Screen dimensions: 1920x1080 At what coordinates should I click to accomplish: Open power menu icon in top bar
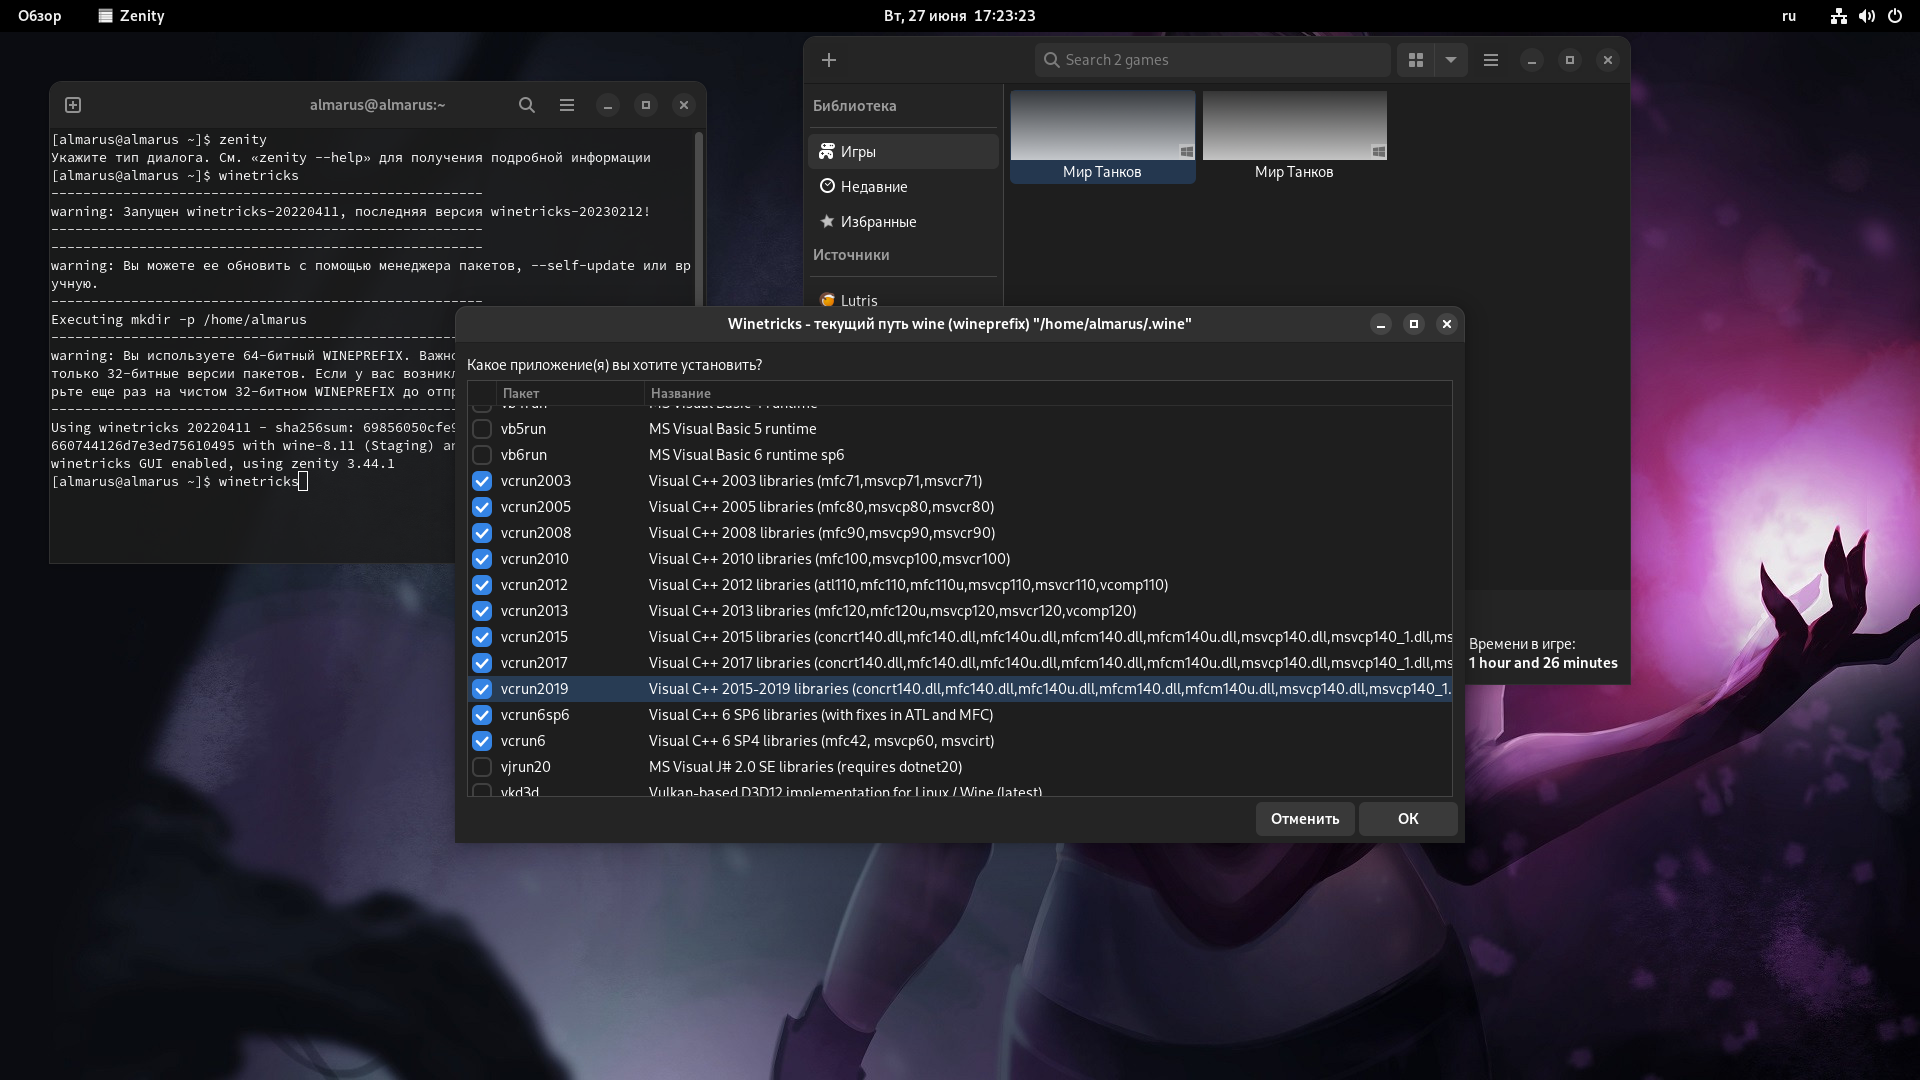[x=1895, y=16]
